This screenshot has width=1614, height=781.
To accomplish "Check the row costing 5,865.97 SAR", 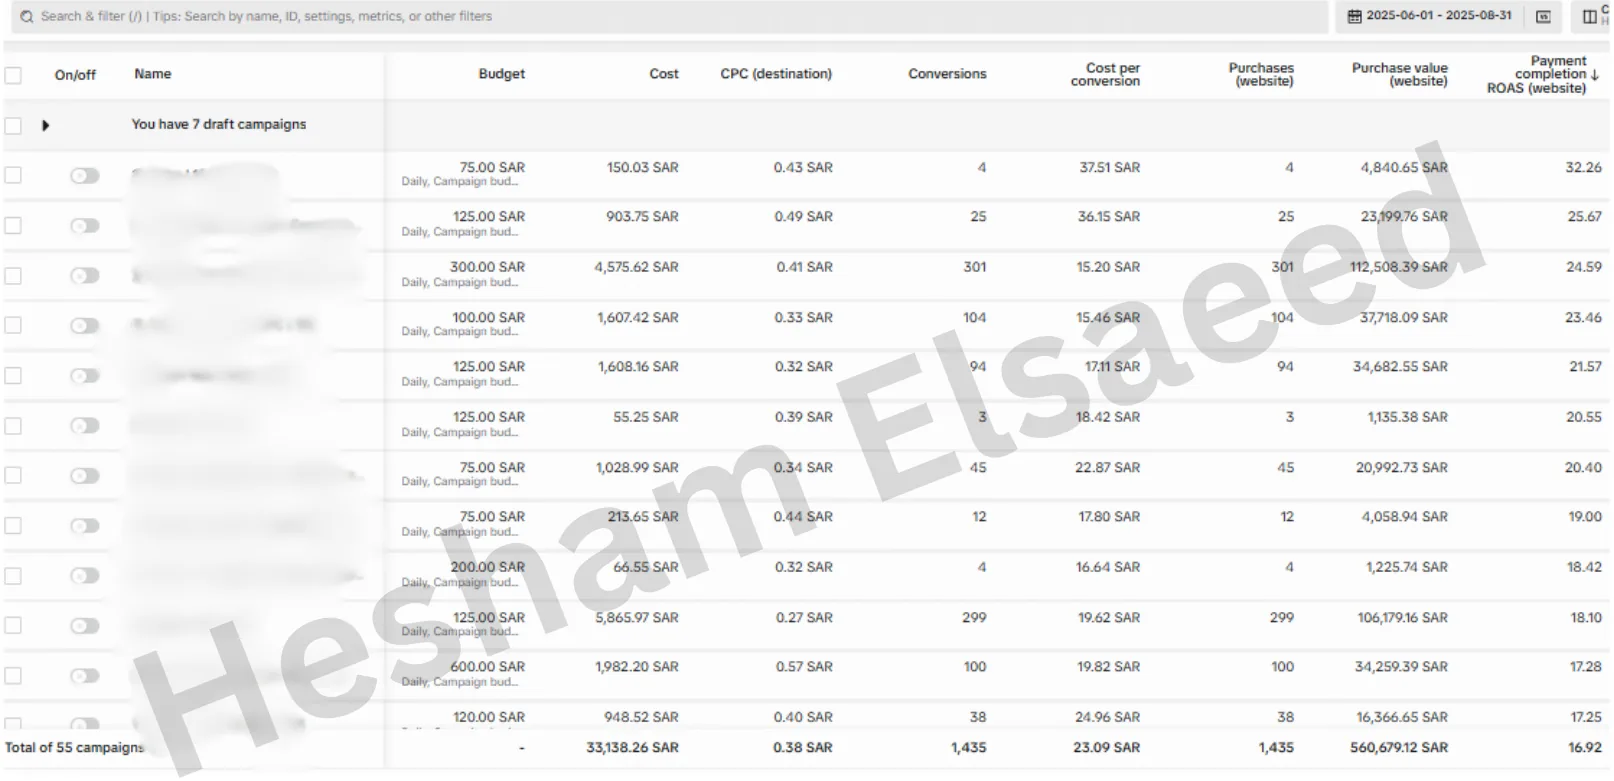I will pos(13,625).
